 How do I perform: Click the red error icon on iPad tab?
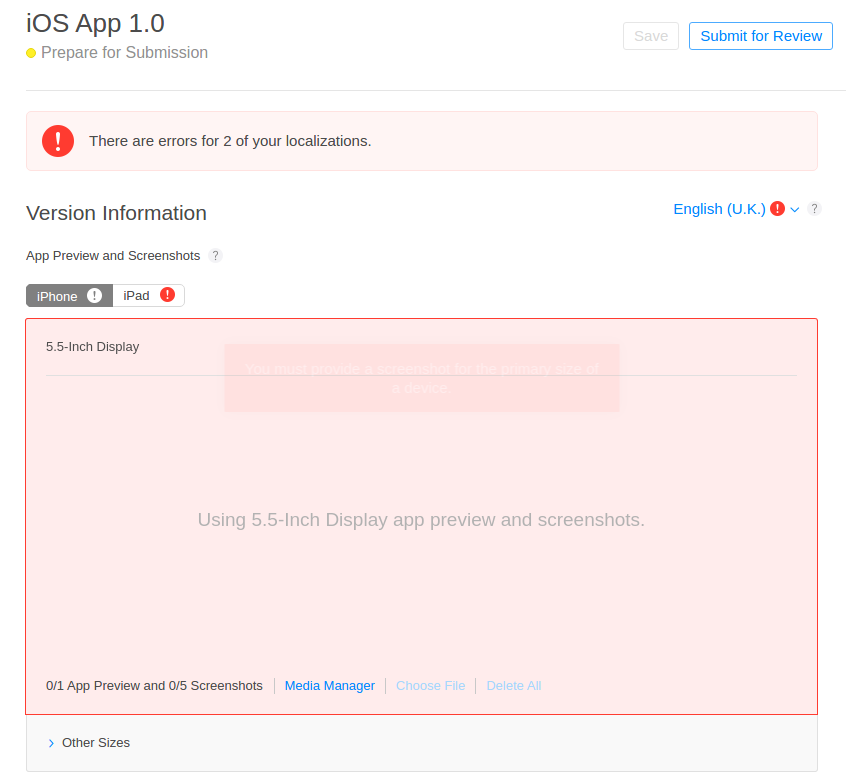pos(168,295)
